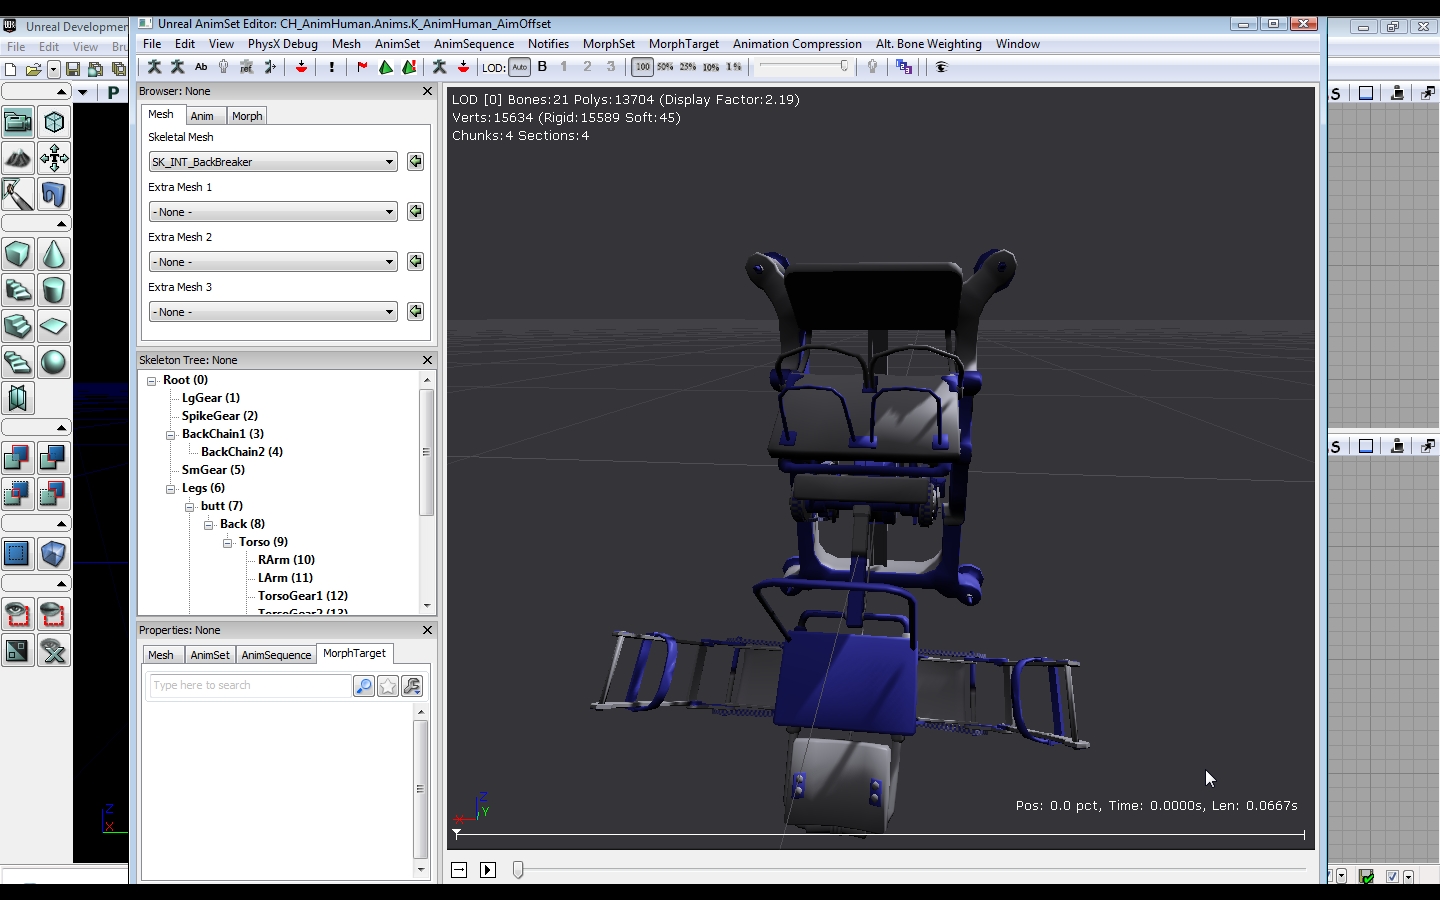Click the green cone toolbar icon
Viewport: 1440px width, 900px height.
(x=386, y=67)
